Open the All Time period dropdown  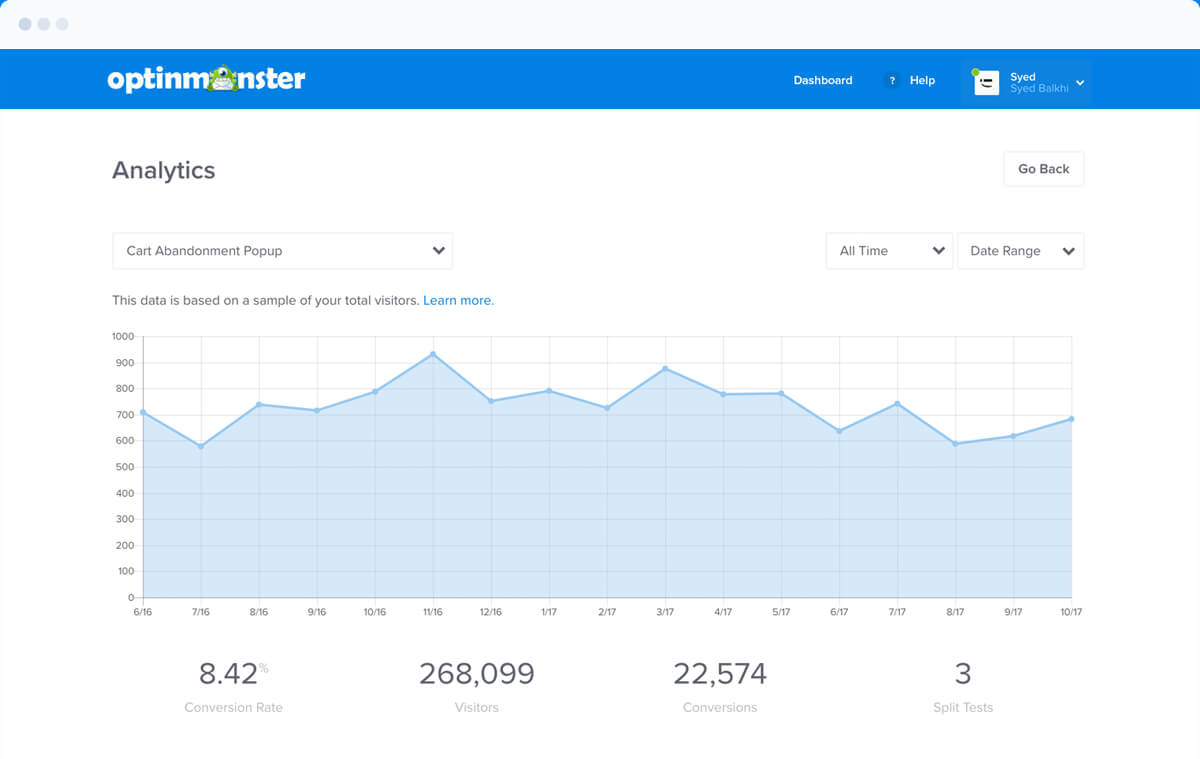click(889, 251)
